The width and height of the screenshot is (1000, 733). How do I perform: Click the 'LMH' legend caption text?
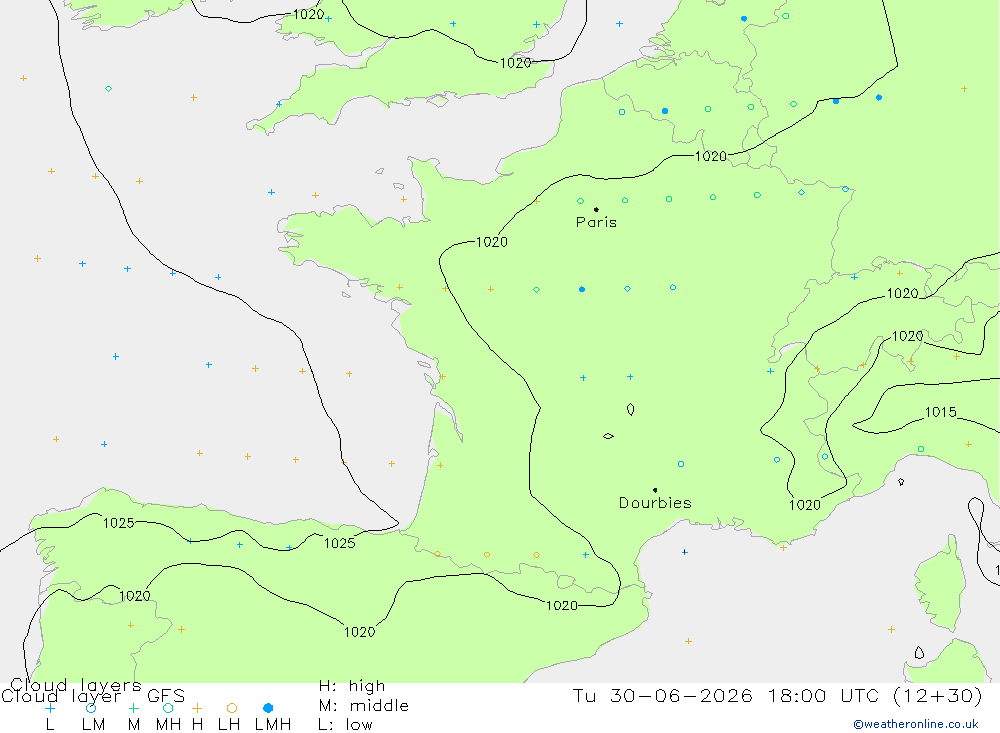tap(273, 725)
